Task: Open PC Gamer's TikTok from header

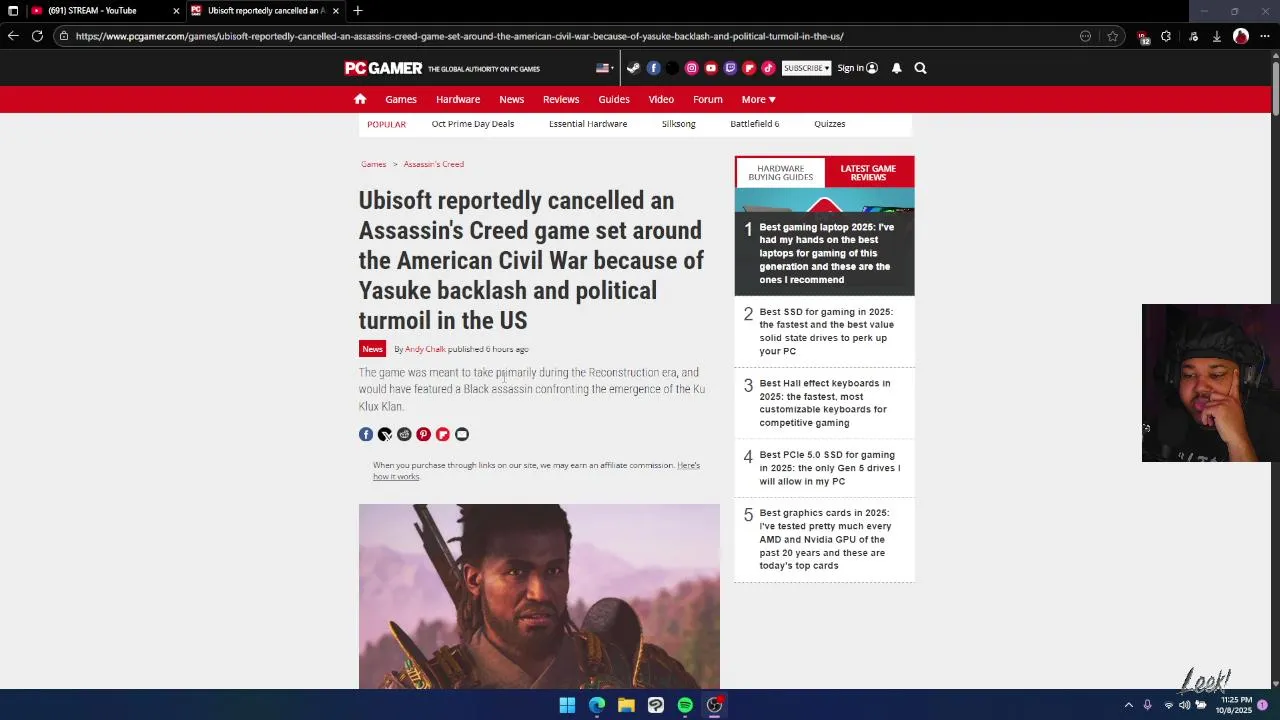Action: pos(768,68)
